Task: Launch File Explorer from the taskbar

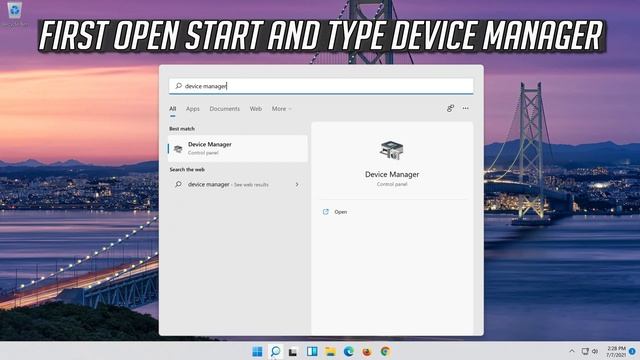Action: click(x=330, y=351)
